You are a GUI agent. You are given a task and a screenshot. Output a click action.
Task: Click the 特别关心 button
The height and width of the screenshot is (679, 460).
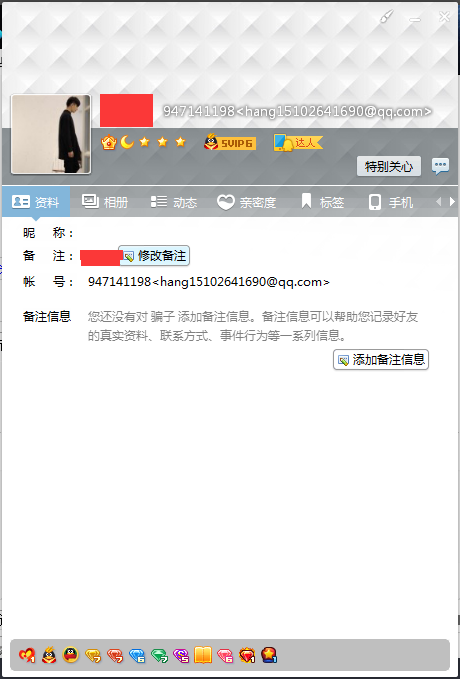coord(389,166)
